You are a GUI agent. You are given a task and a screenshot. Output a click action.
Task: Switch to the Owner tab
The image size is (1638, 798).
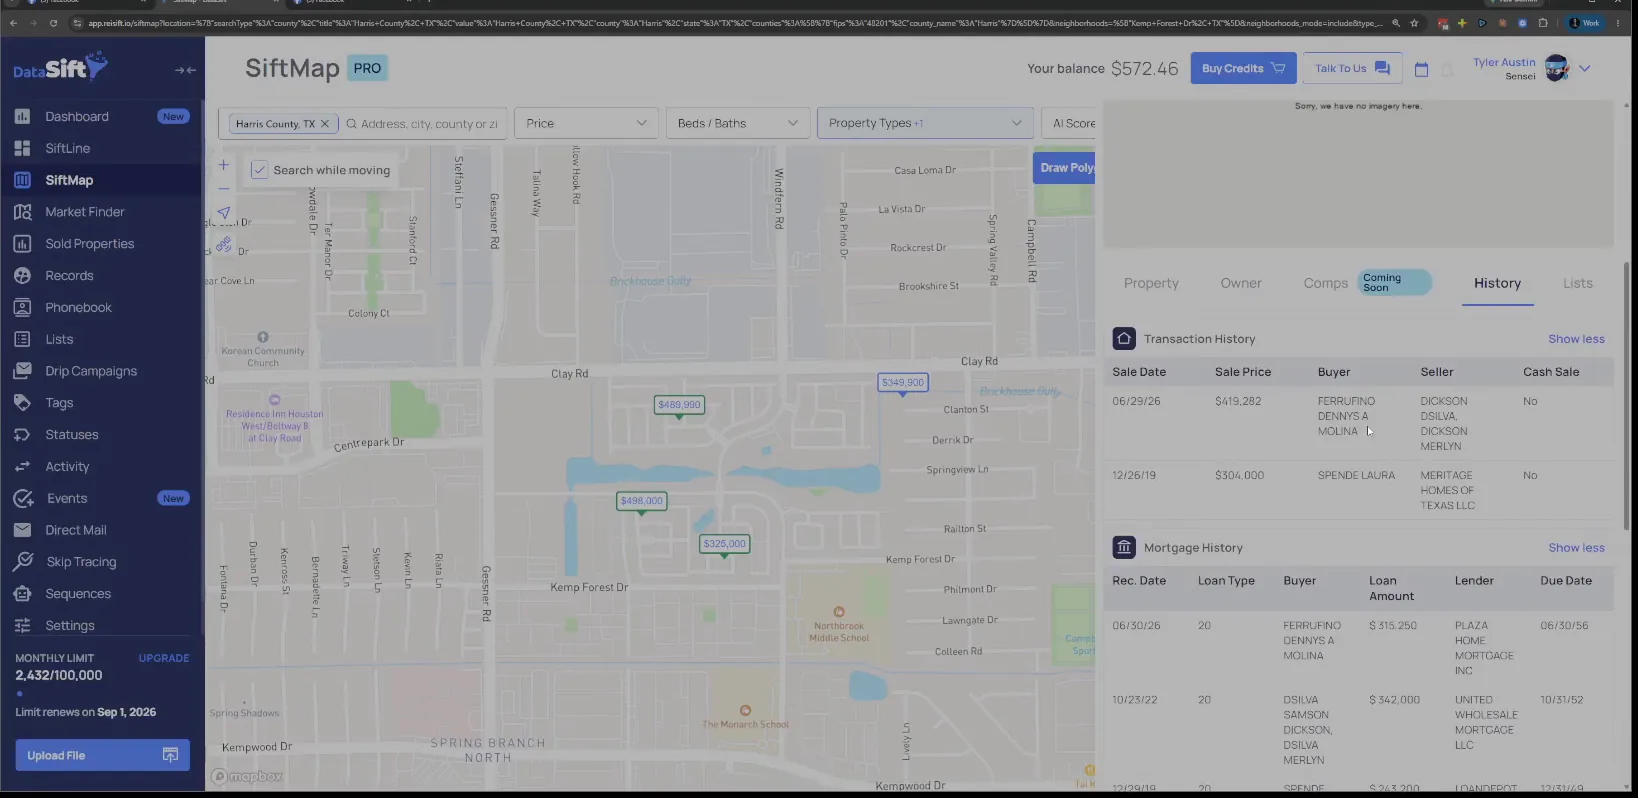click(x=1241, y=284)
